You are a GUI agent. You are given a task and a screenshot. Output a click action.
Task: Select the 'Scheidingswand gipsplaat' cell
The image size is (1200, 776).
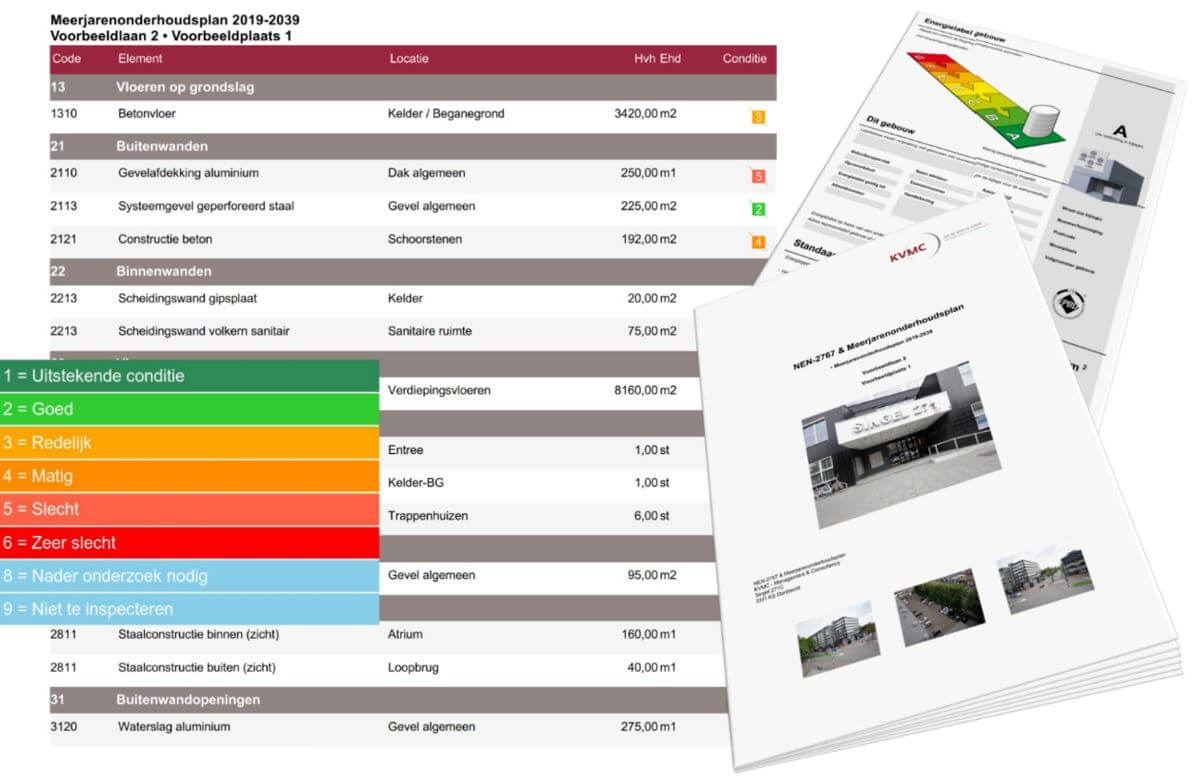188,298
